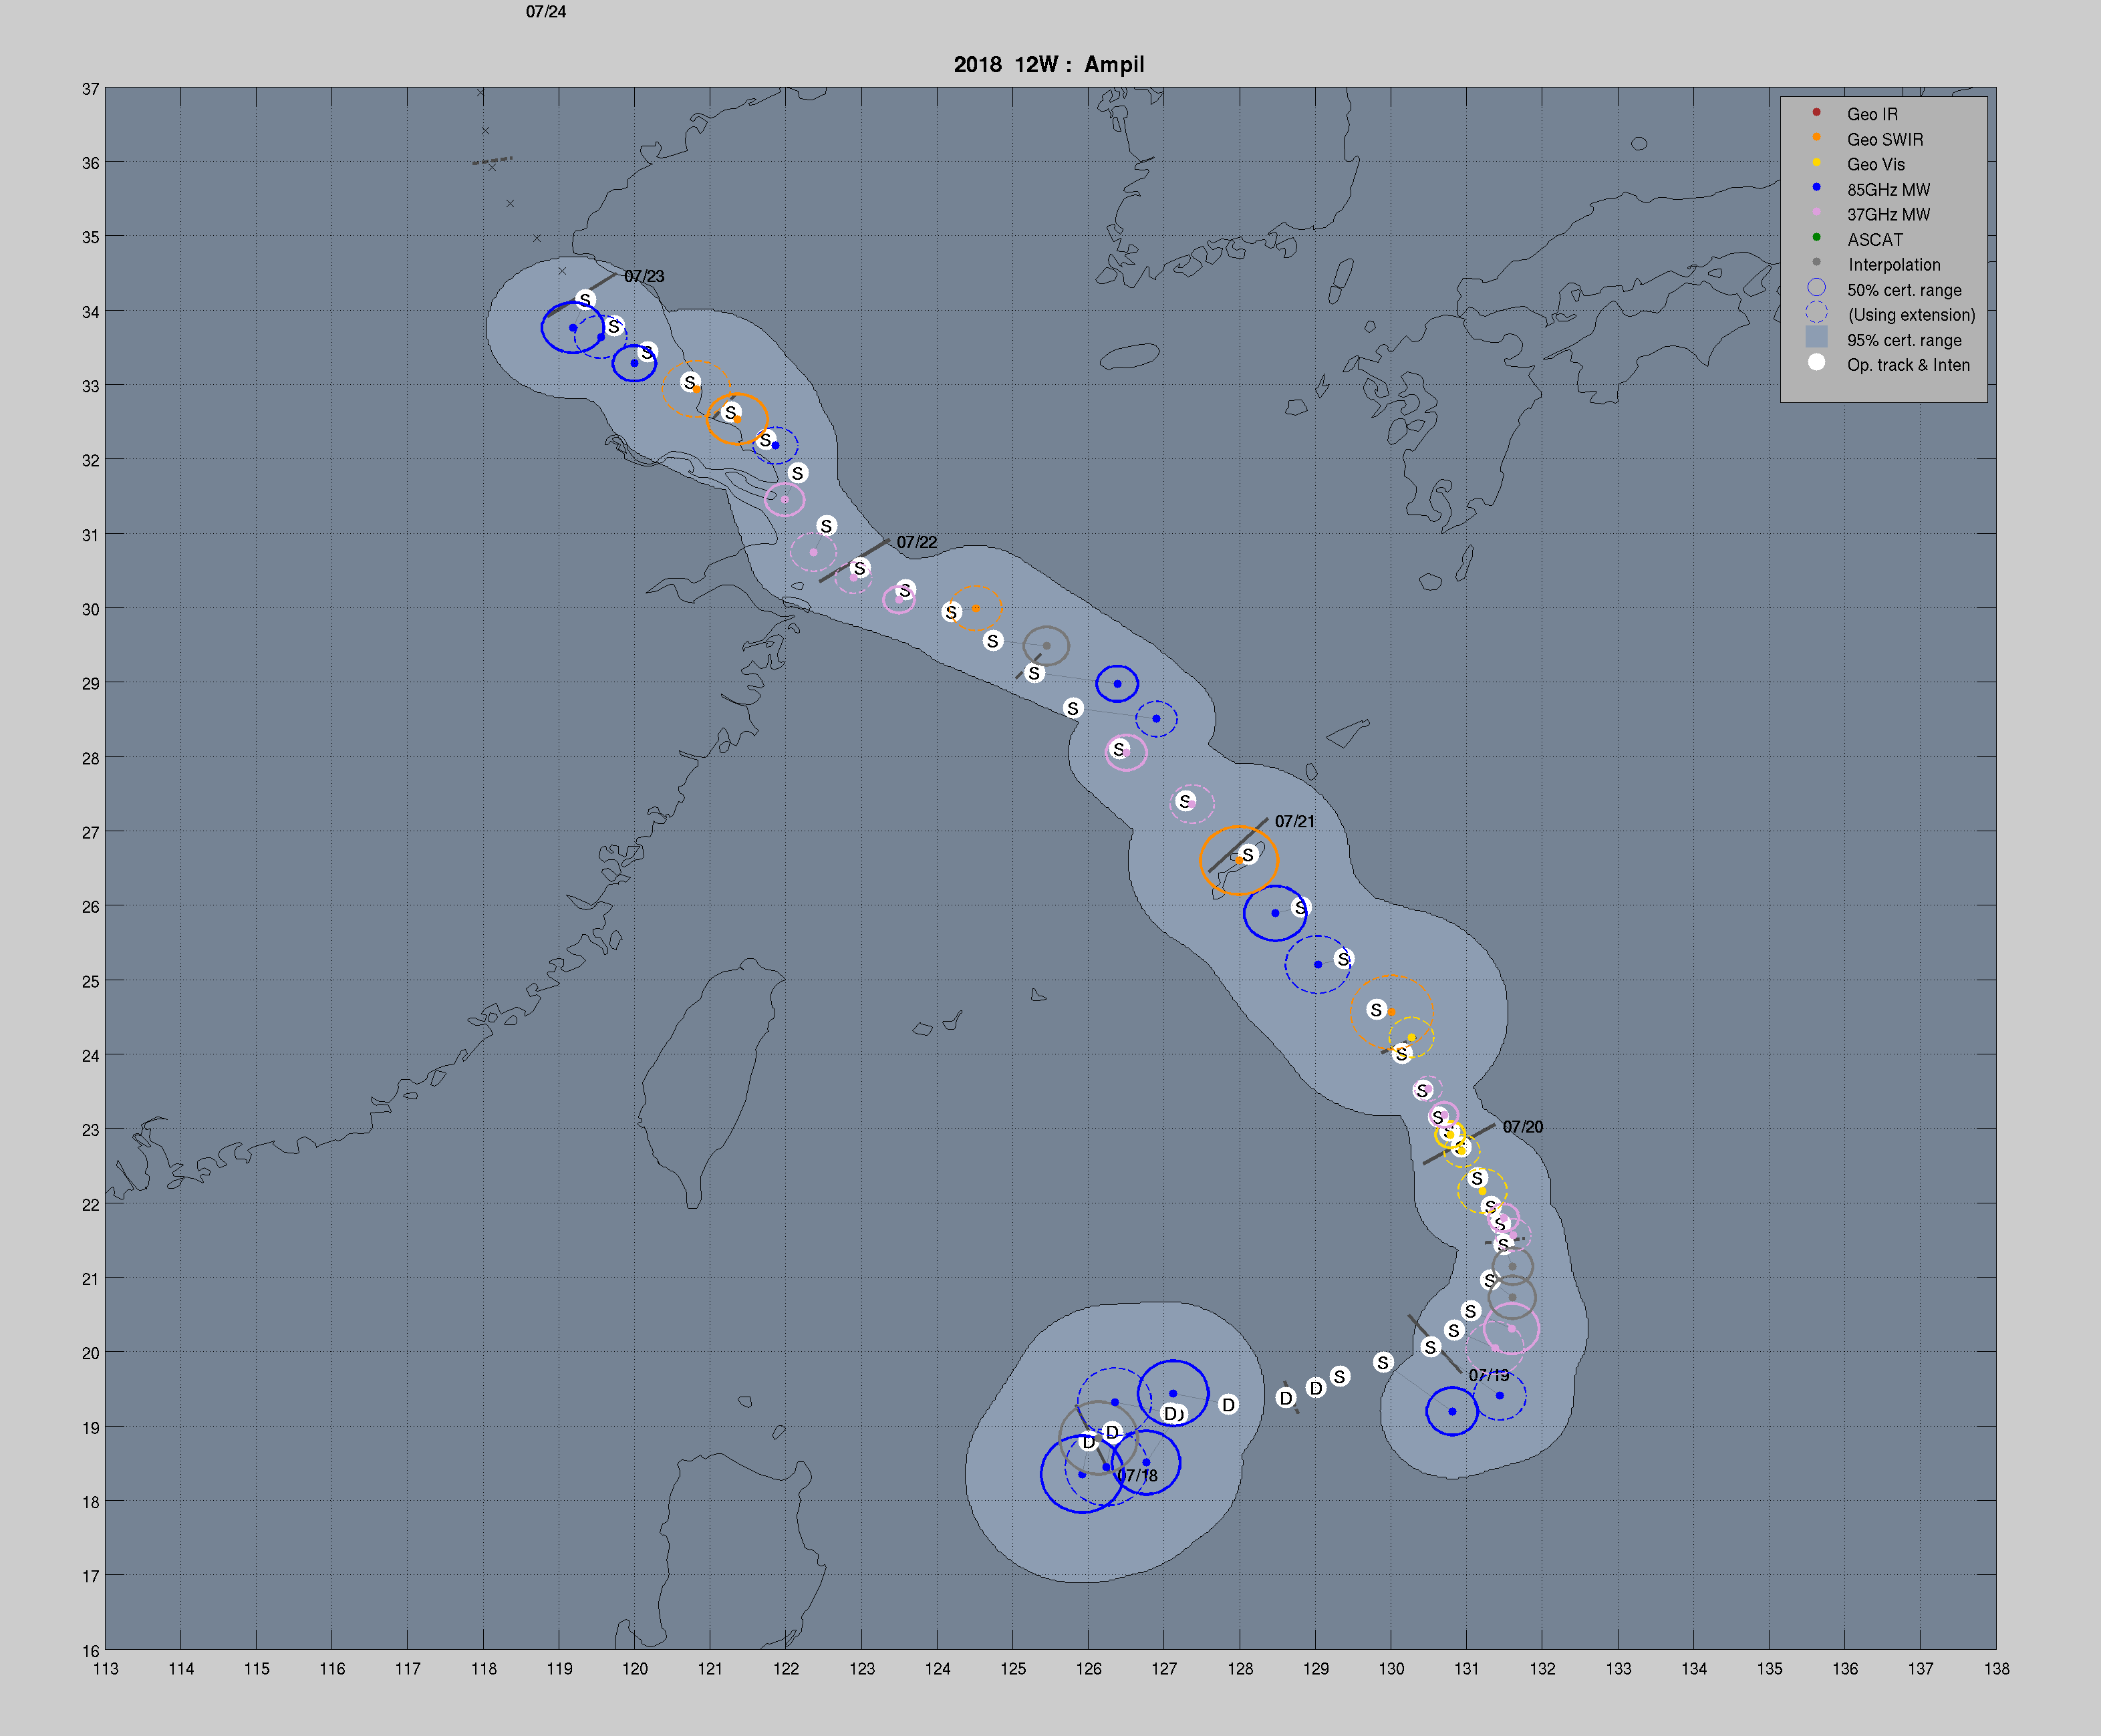Click the Geo IR red legend dot
Screen dimensions: 2101x1736
point(1816,112)
